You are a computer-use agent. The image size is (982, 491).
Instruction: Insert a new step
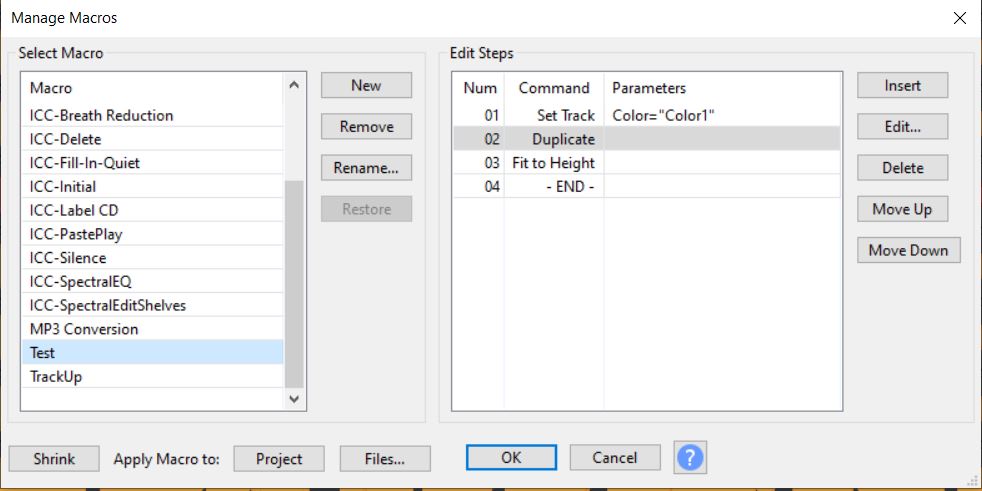coord(902,86)
